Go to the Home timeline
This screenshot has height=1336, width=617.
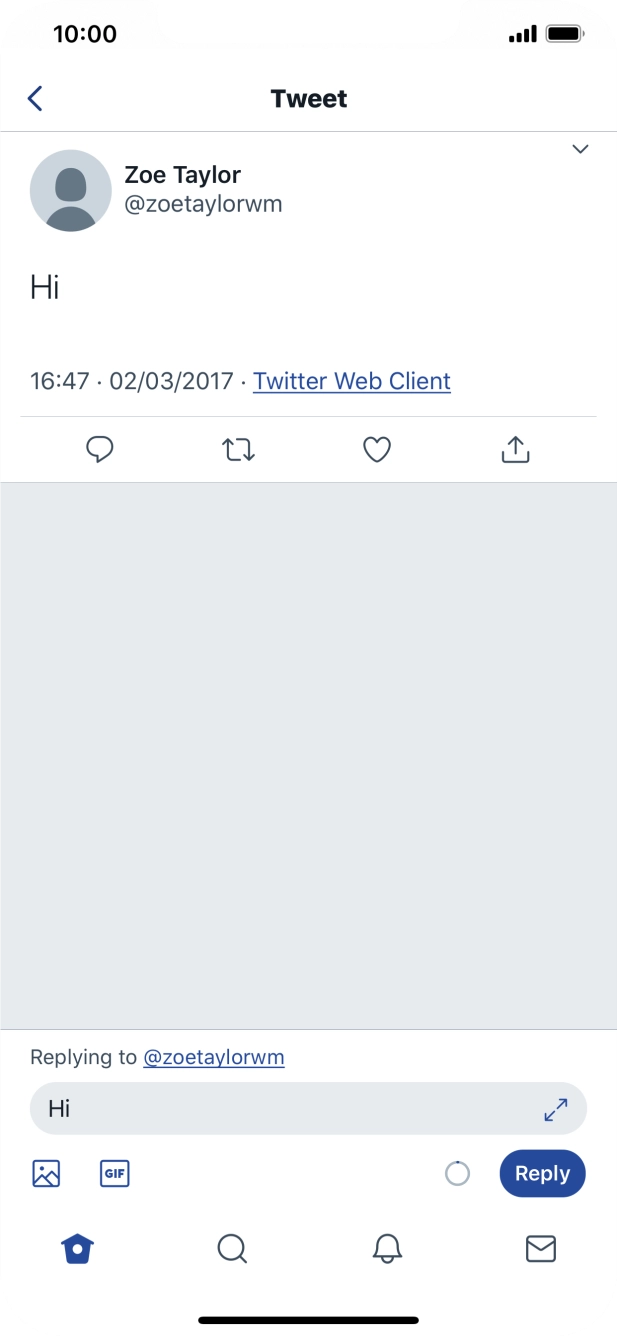[77, 1248]
